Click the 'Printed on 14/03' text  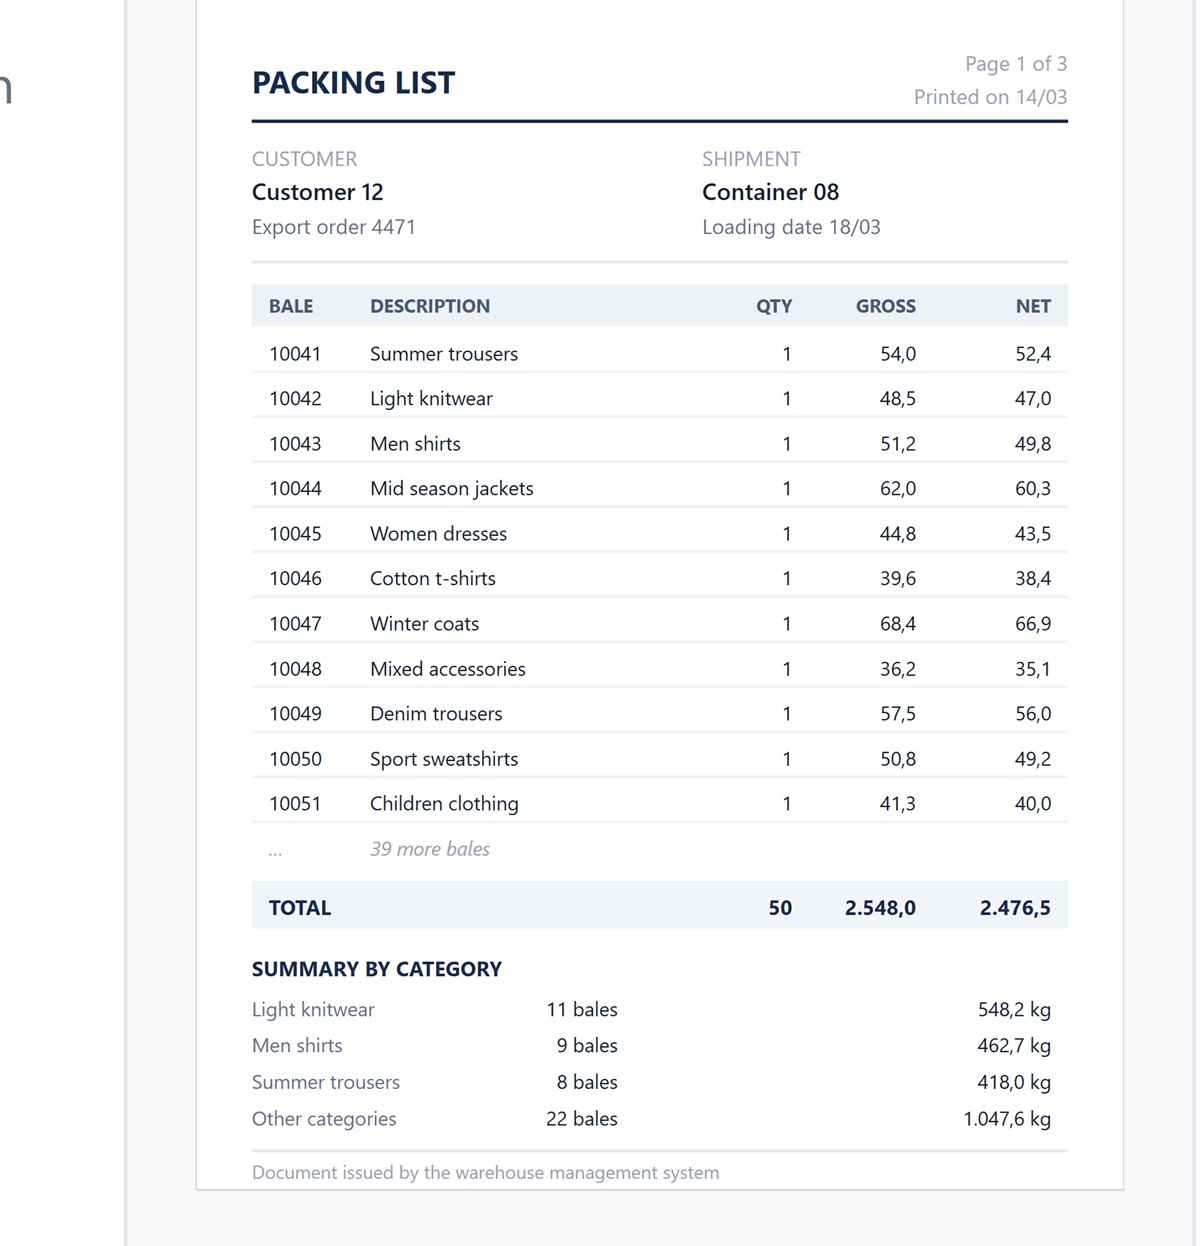point(991,97)
